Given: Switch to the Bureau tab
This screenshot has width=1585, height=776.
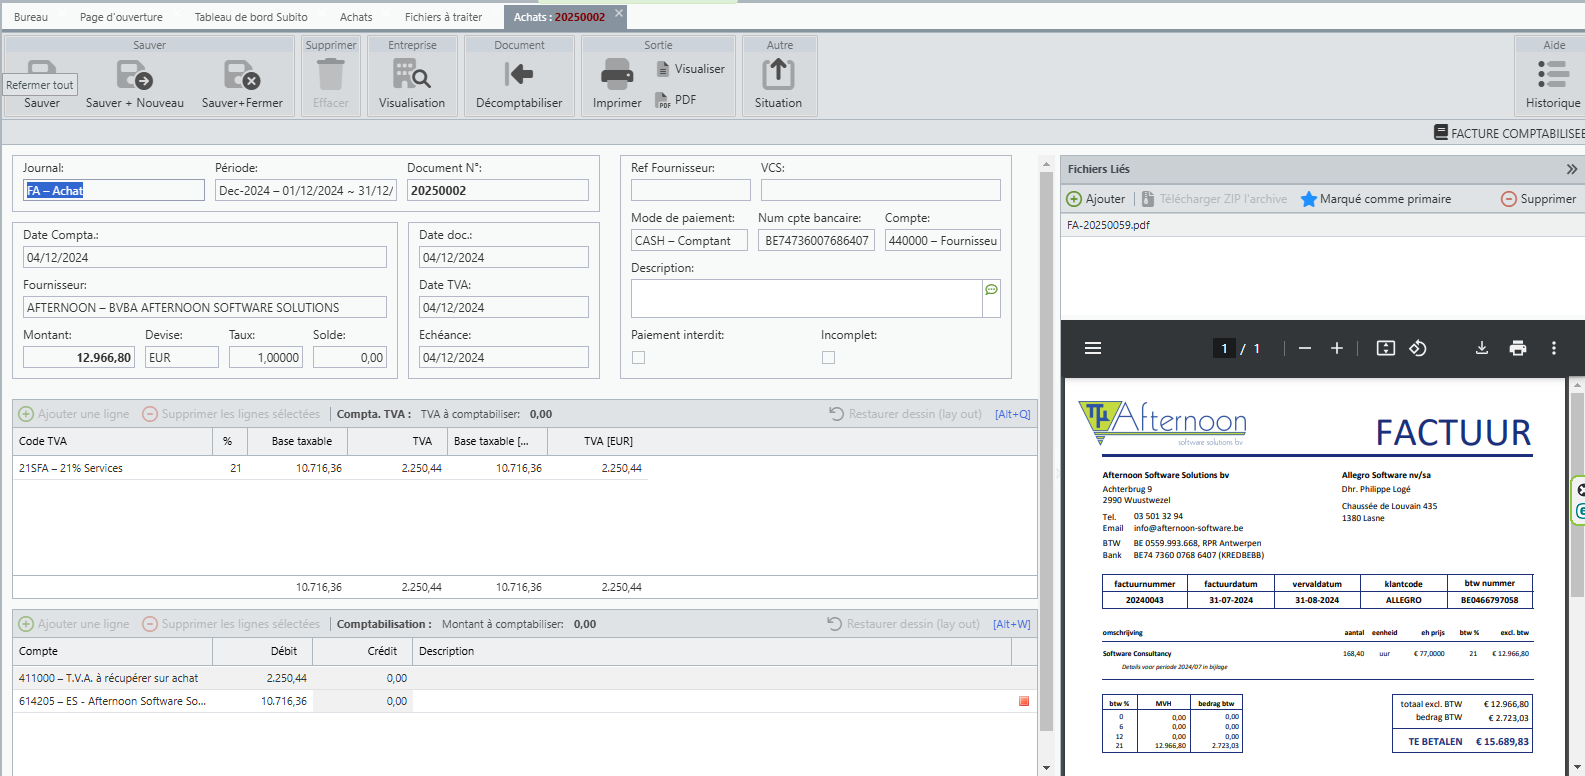Looking at the screenshot, I should pos(31,17).
